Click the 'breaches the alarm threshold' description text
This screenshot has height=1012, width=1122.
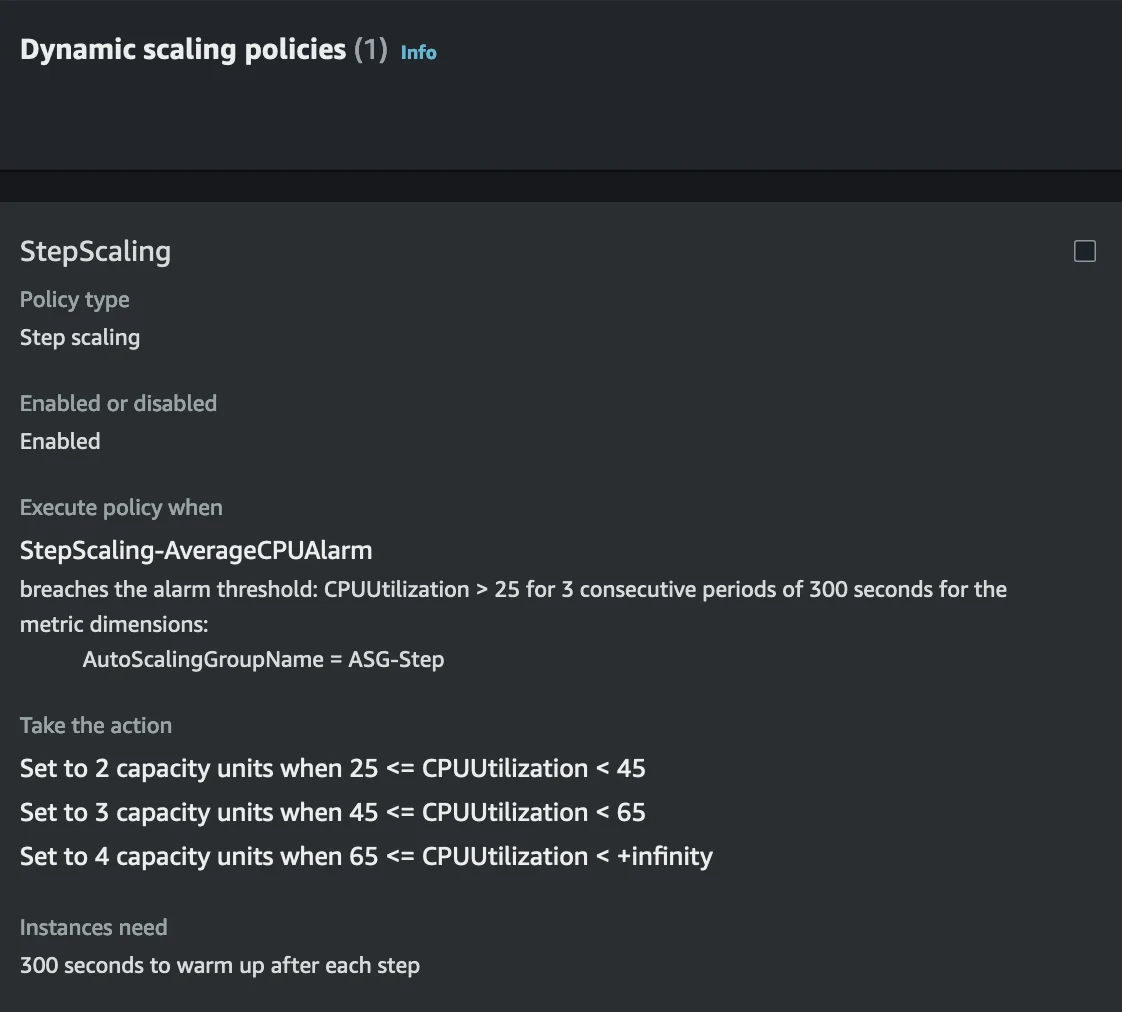(513, 606)
